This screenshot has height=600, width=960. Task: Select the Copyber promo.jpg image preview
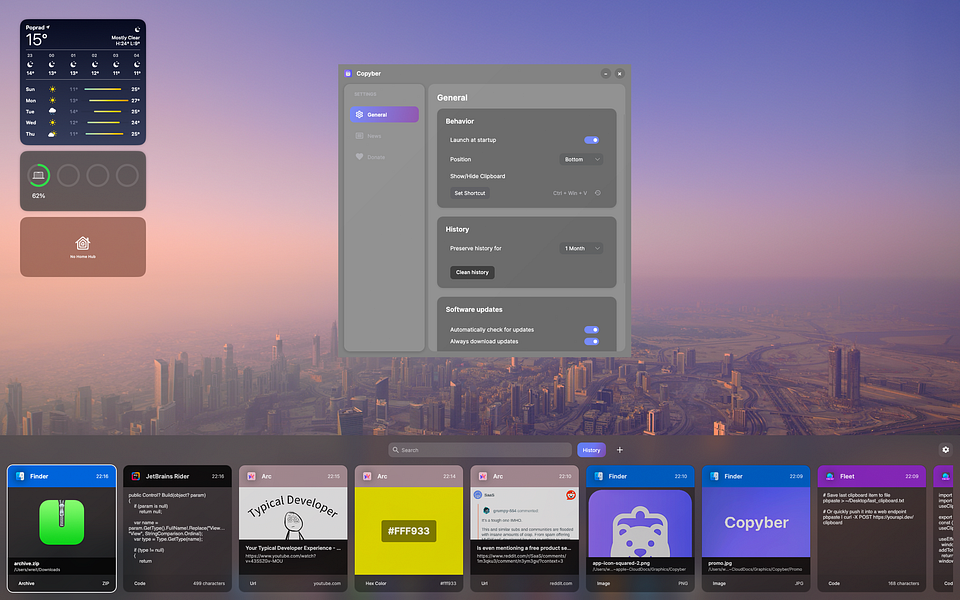756,522
